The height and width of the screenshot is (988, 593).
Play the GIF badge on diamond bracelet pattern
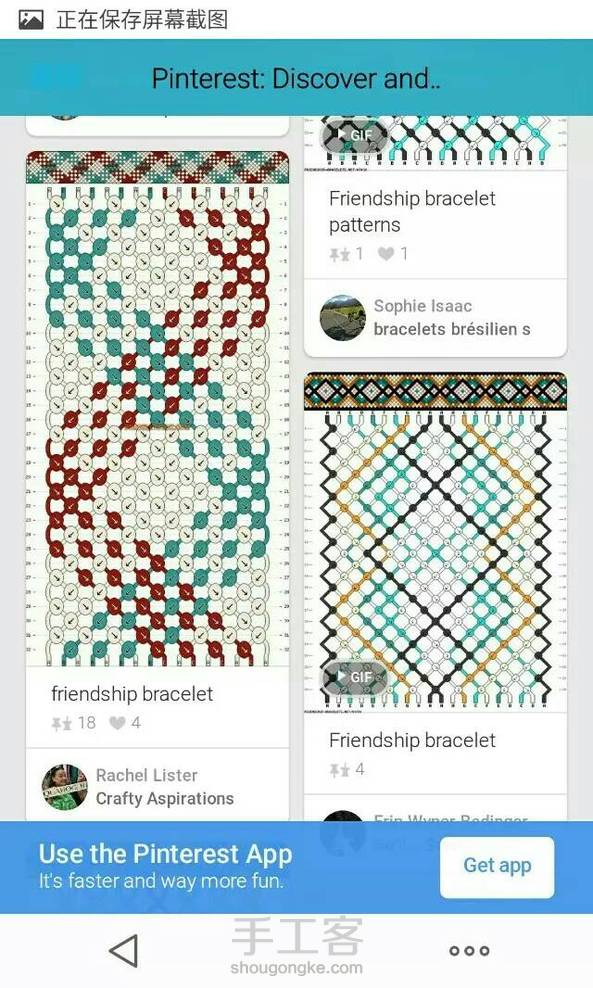[355, 677]
